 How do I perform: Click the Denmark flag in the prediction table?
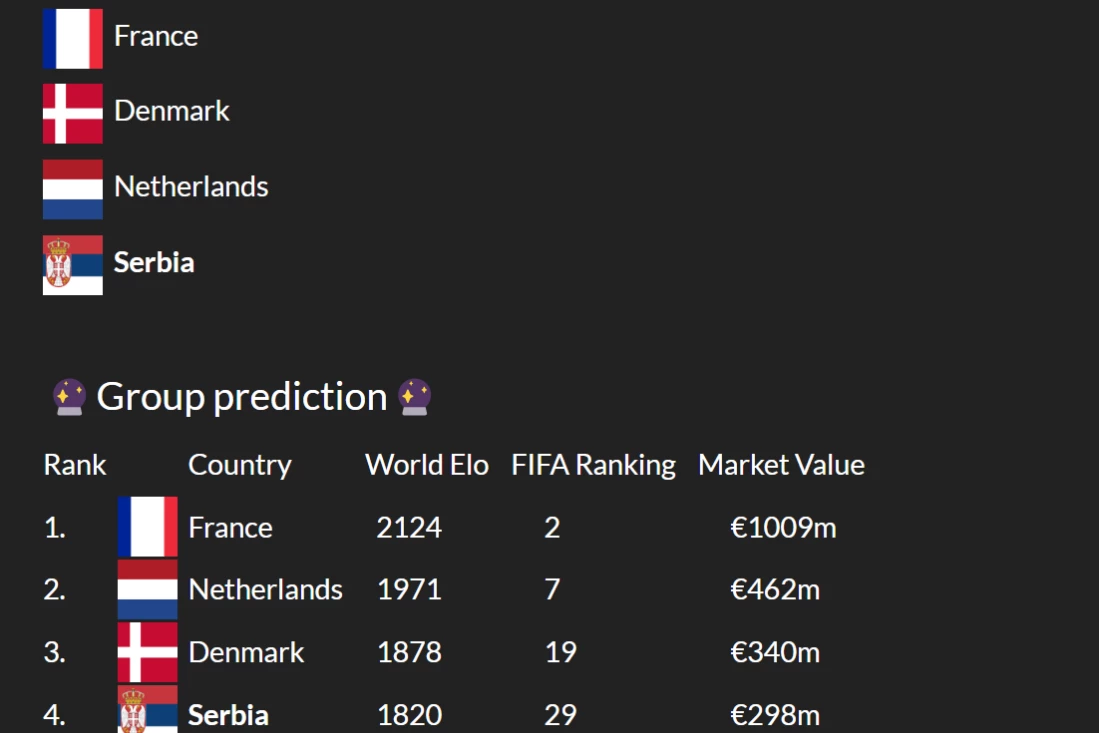147,652
